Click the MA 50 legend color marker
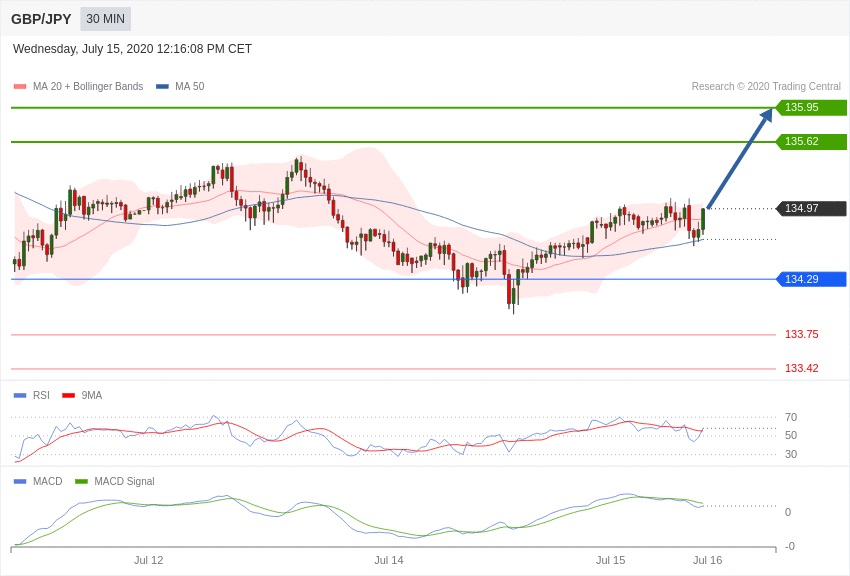The height and width of the screenshot is (576, 850). [162, 87]
